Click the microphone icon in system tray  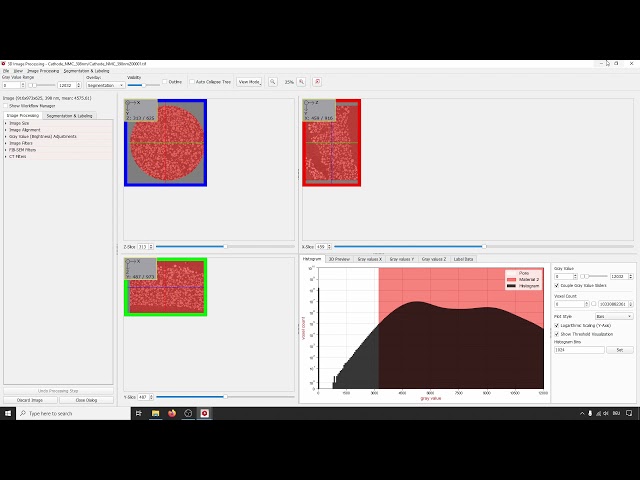tap(590, 413)
